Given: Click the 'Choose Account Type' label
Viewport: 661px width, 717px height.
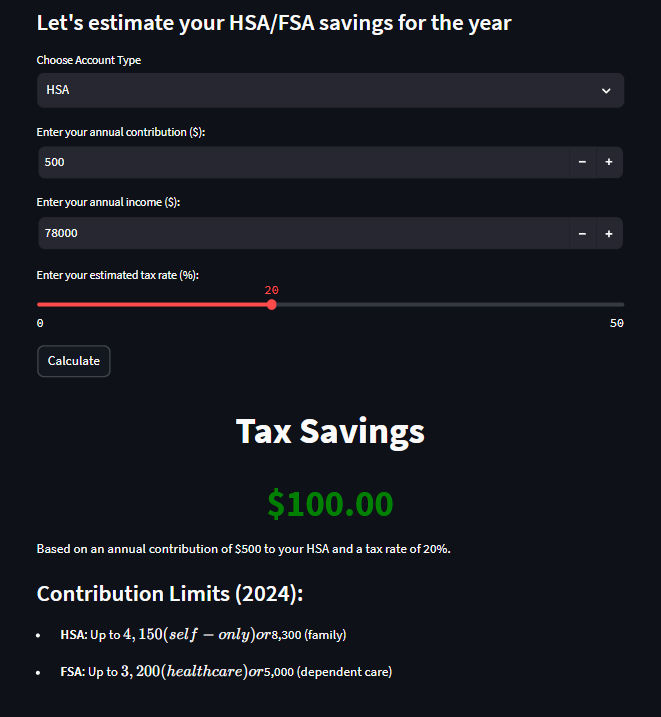Looking at the screenshot, I should coord(89,60).
